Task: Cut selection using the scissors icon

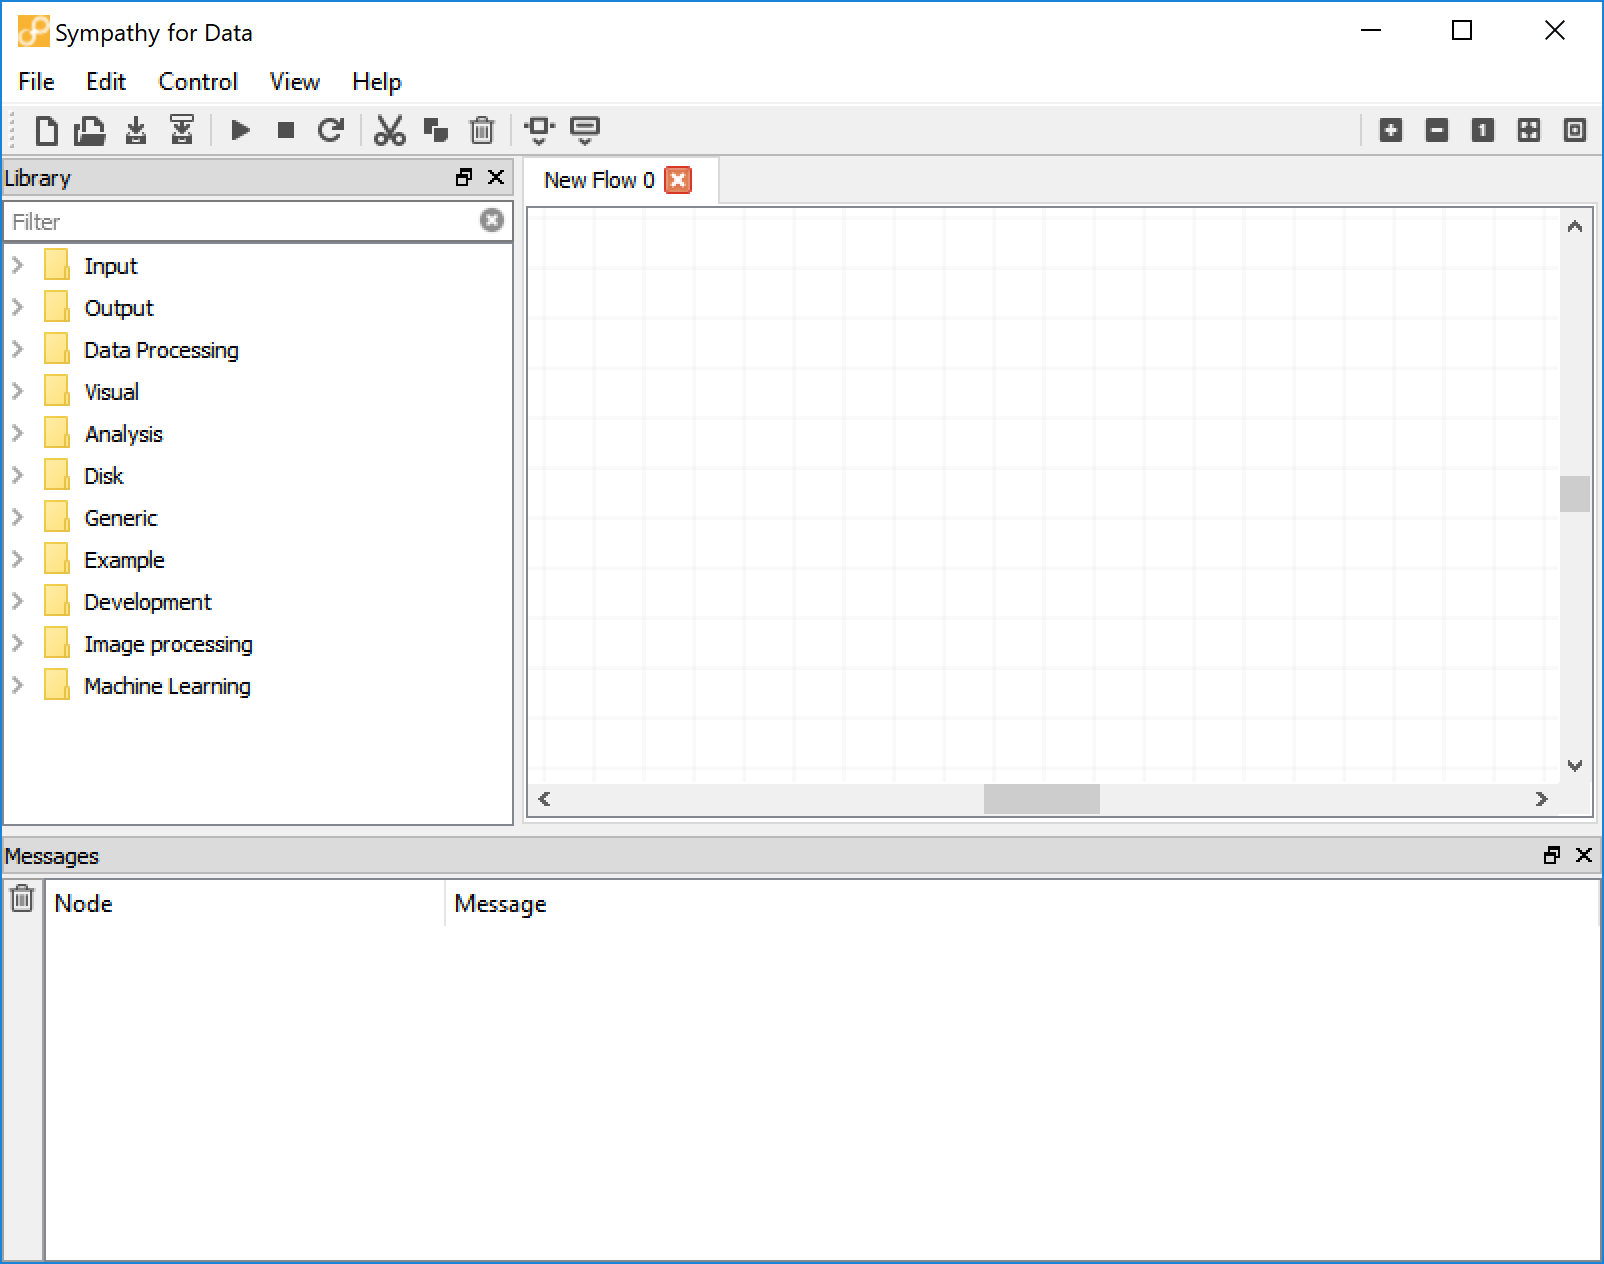Action: (389, 130)
